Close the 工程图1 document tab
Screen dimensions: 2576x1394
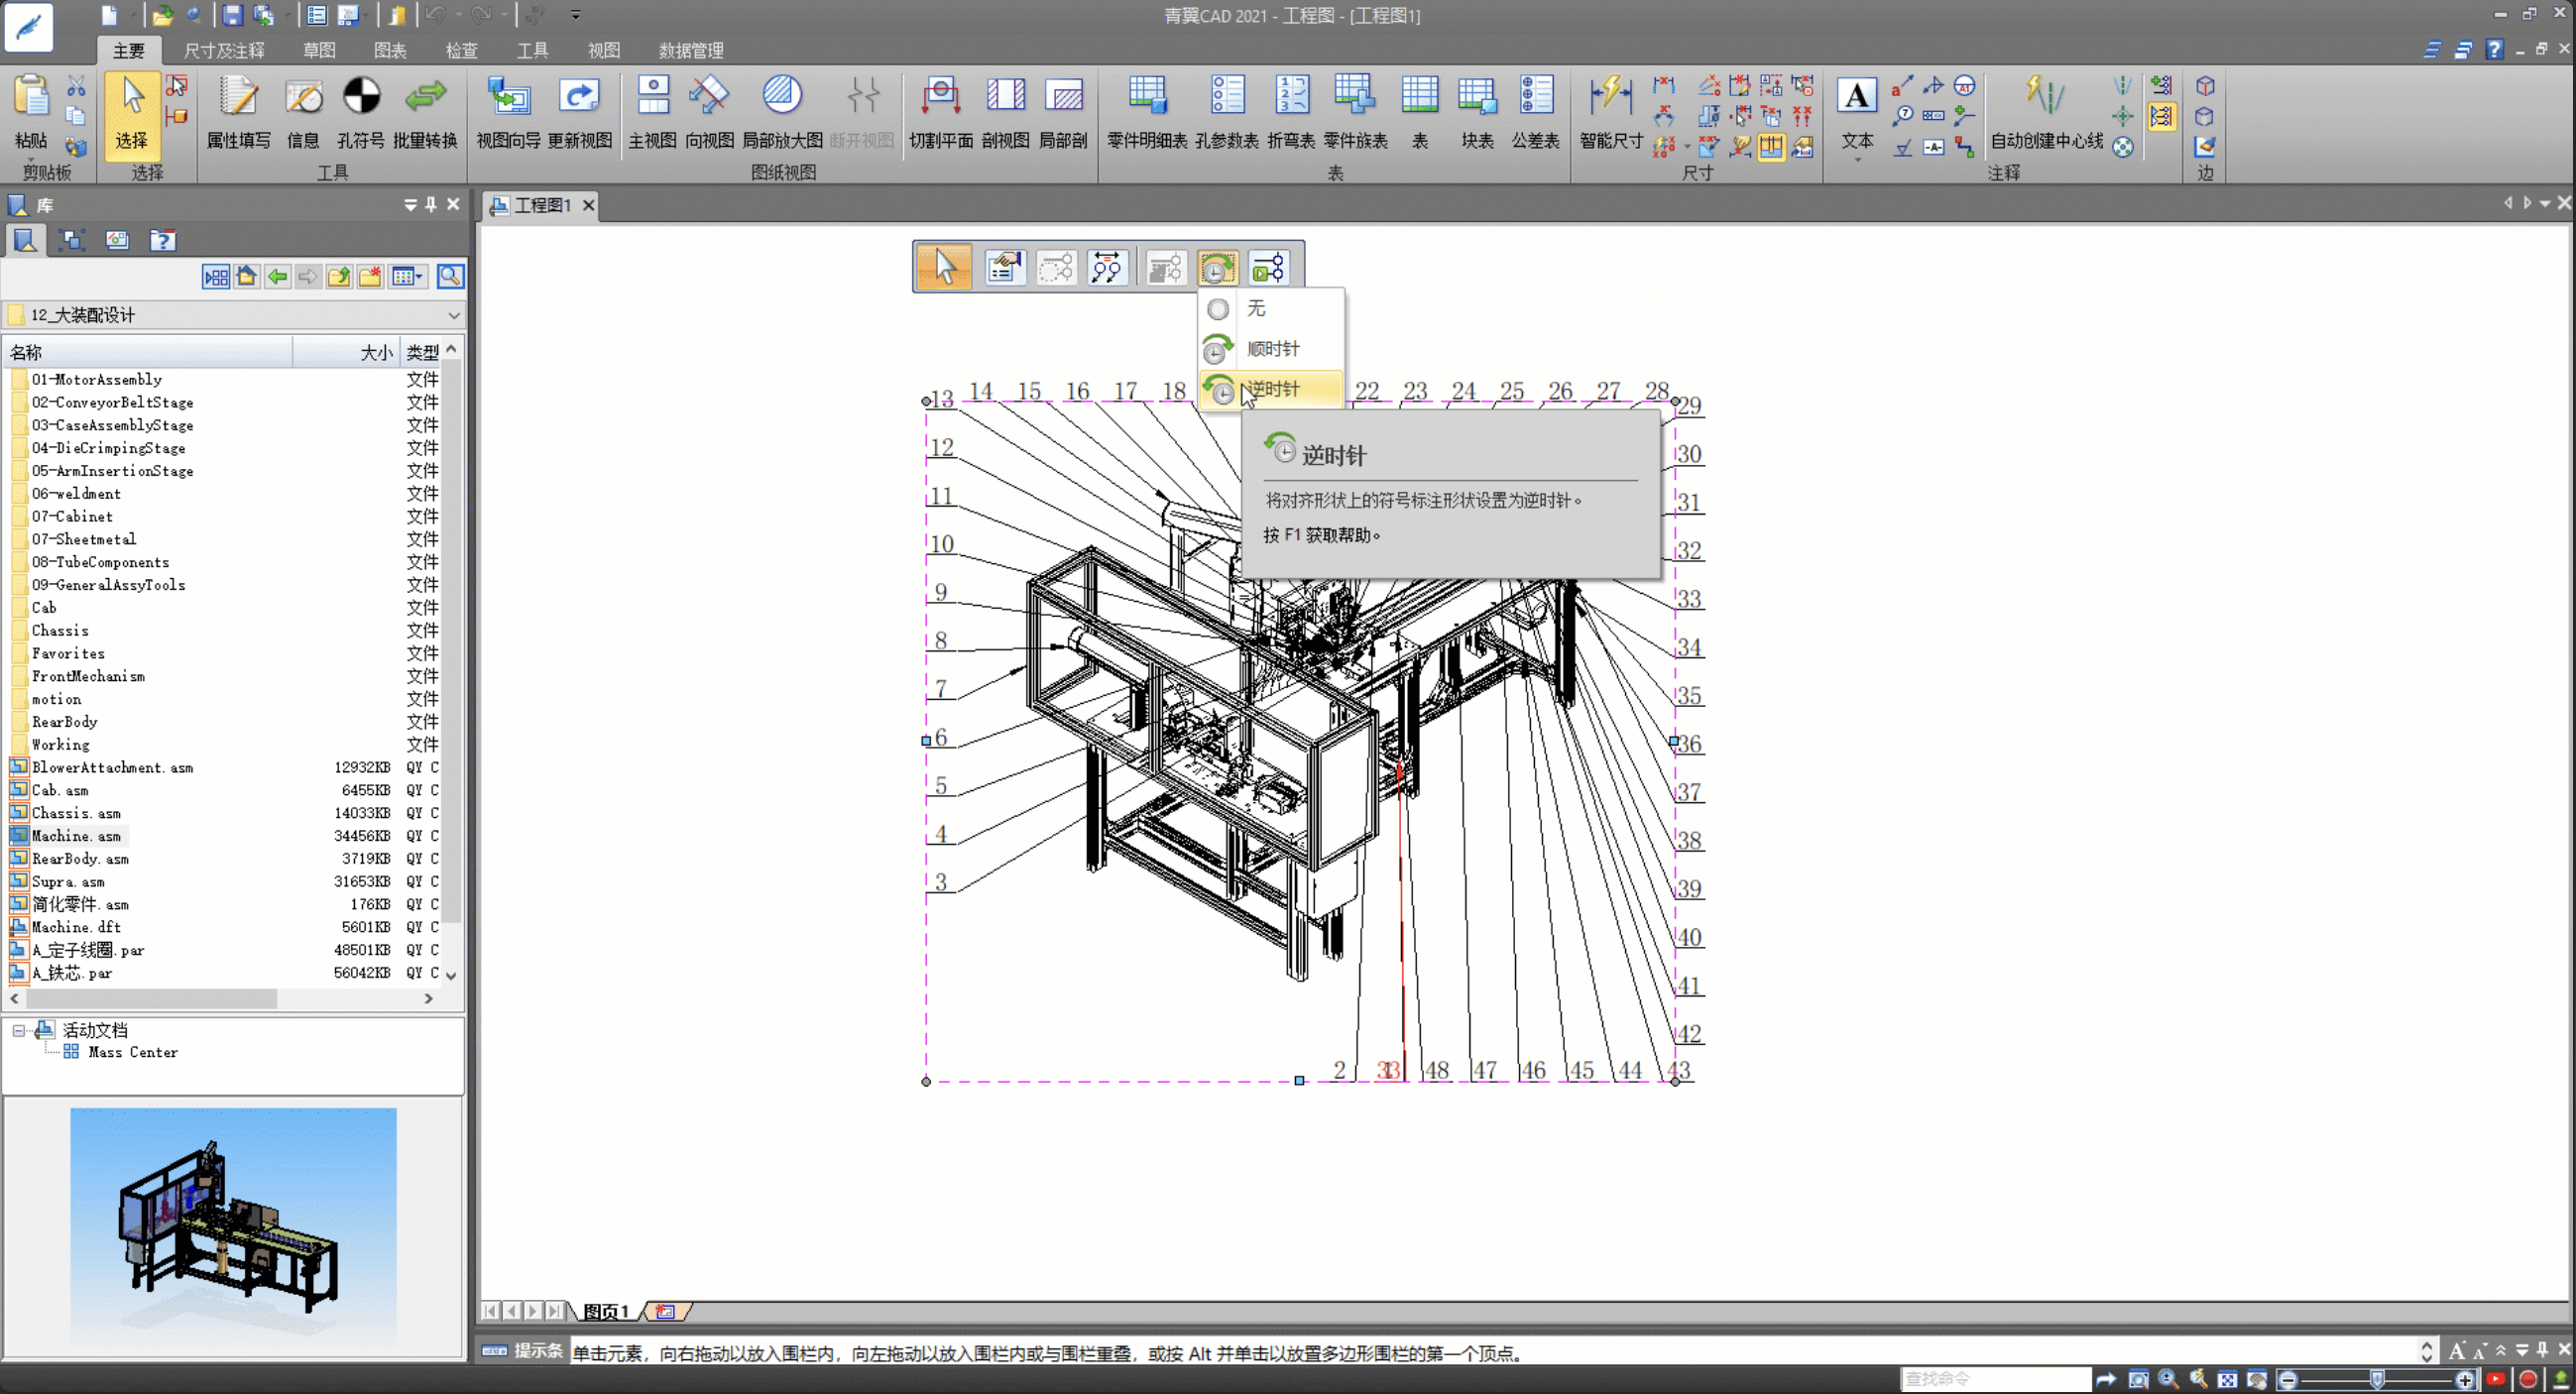[589, 205]
